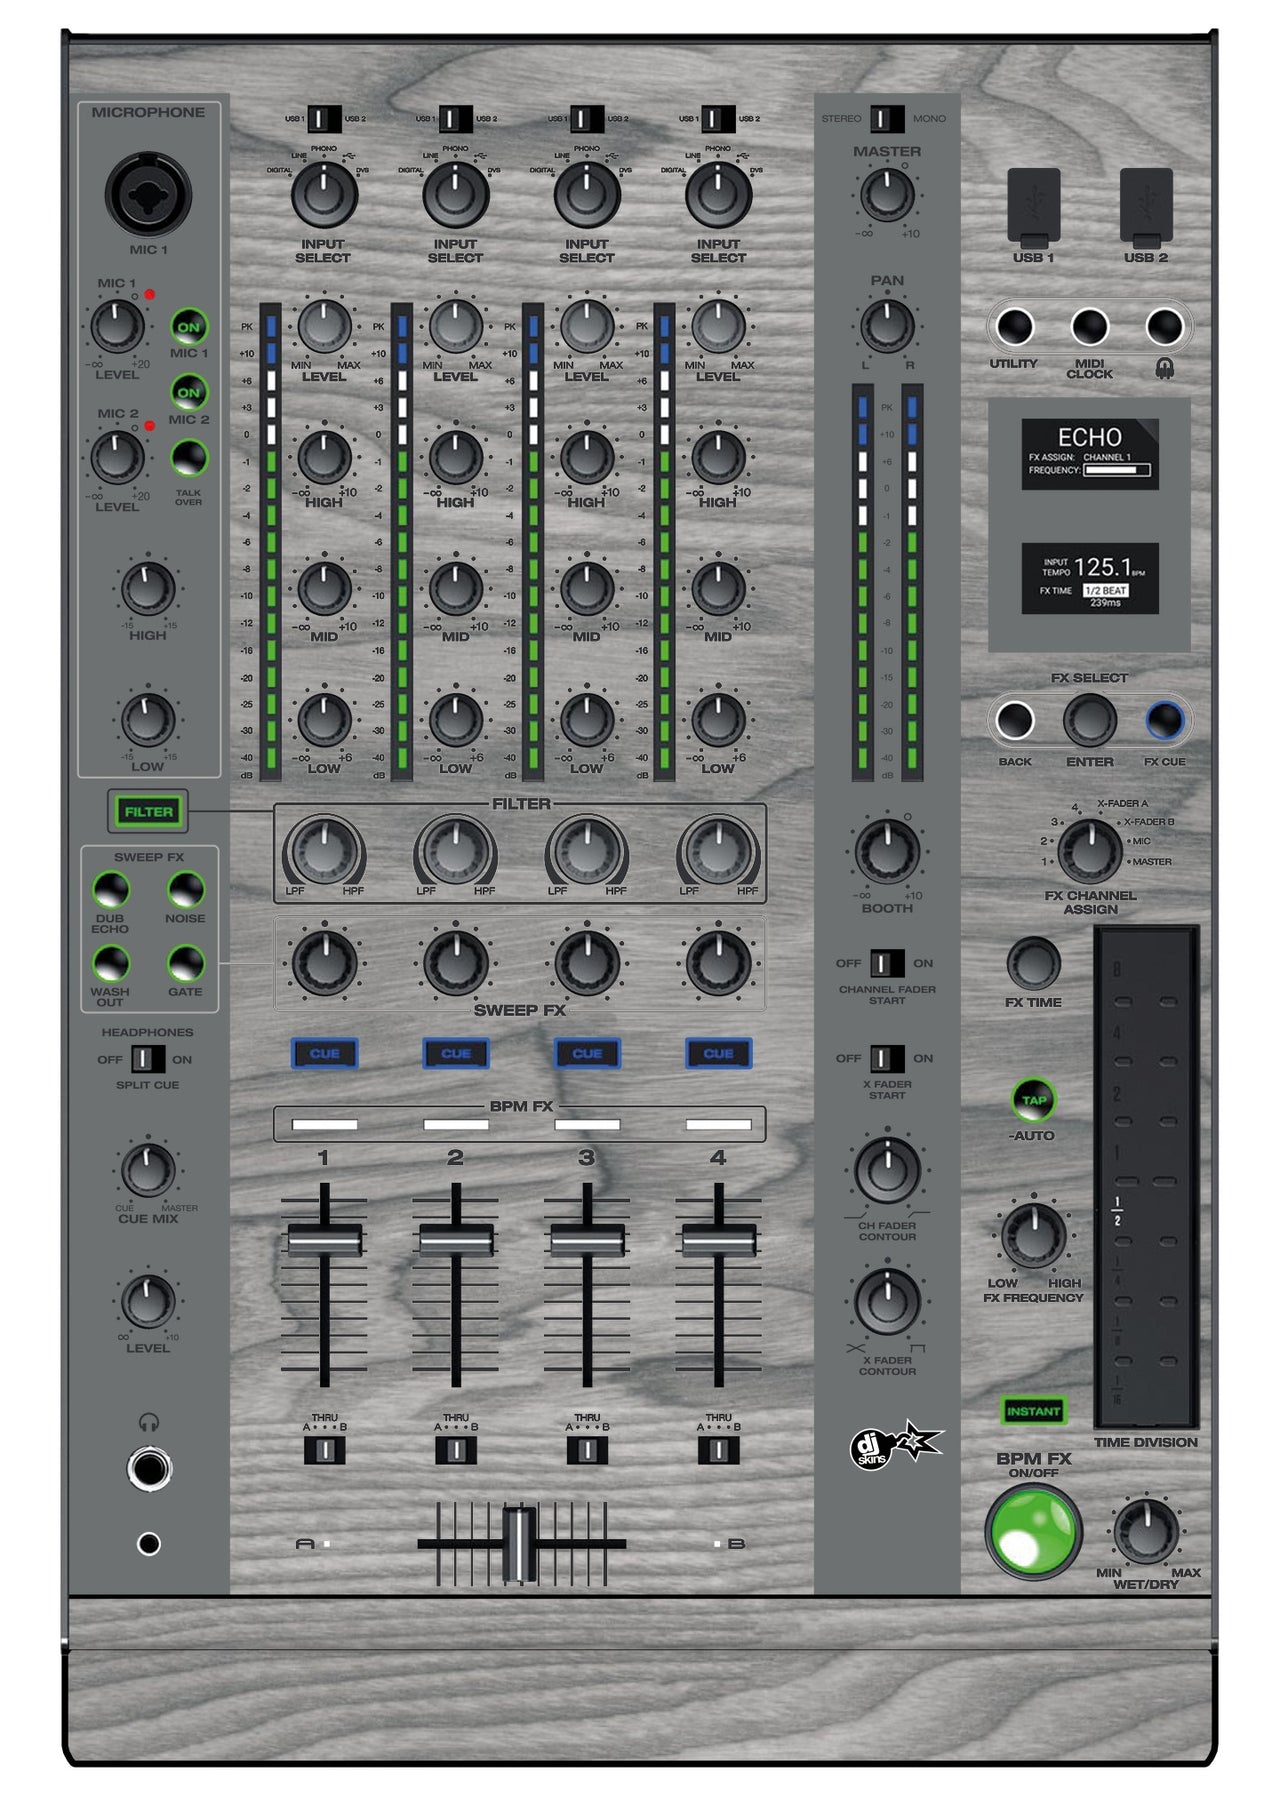The width and height of the screenshot is (1280, 1820).
Task: Click channel 1 BPM FX indicator bar
Action: click(324, 1125)
